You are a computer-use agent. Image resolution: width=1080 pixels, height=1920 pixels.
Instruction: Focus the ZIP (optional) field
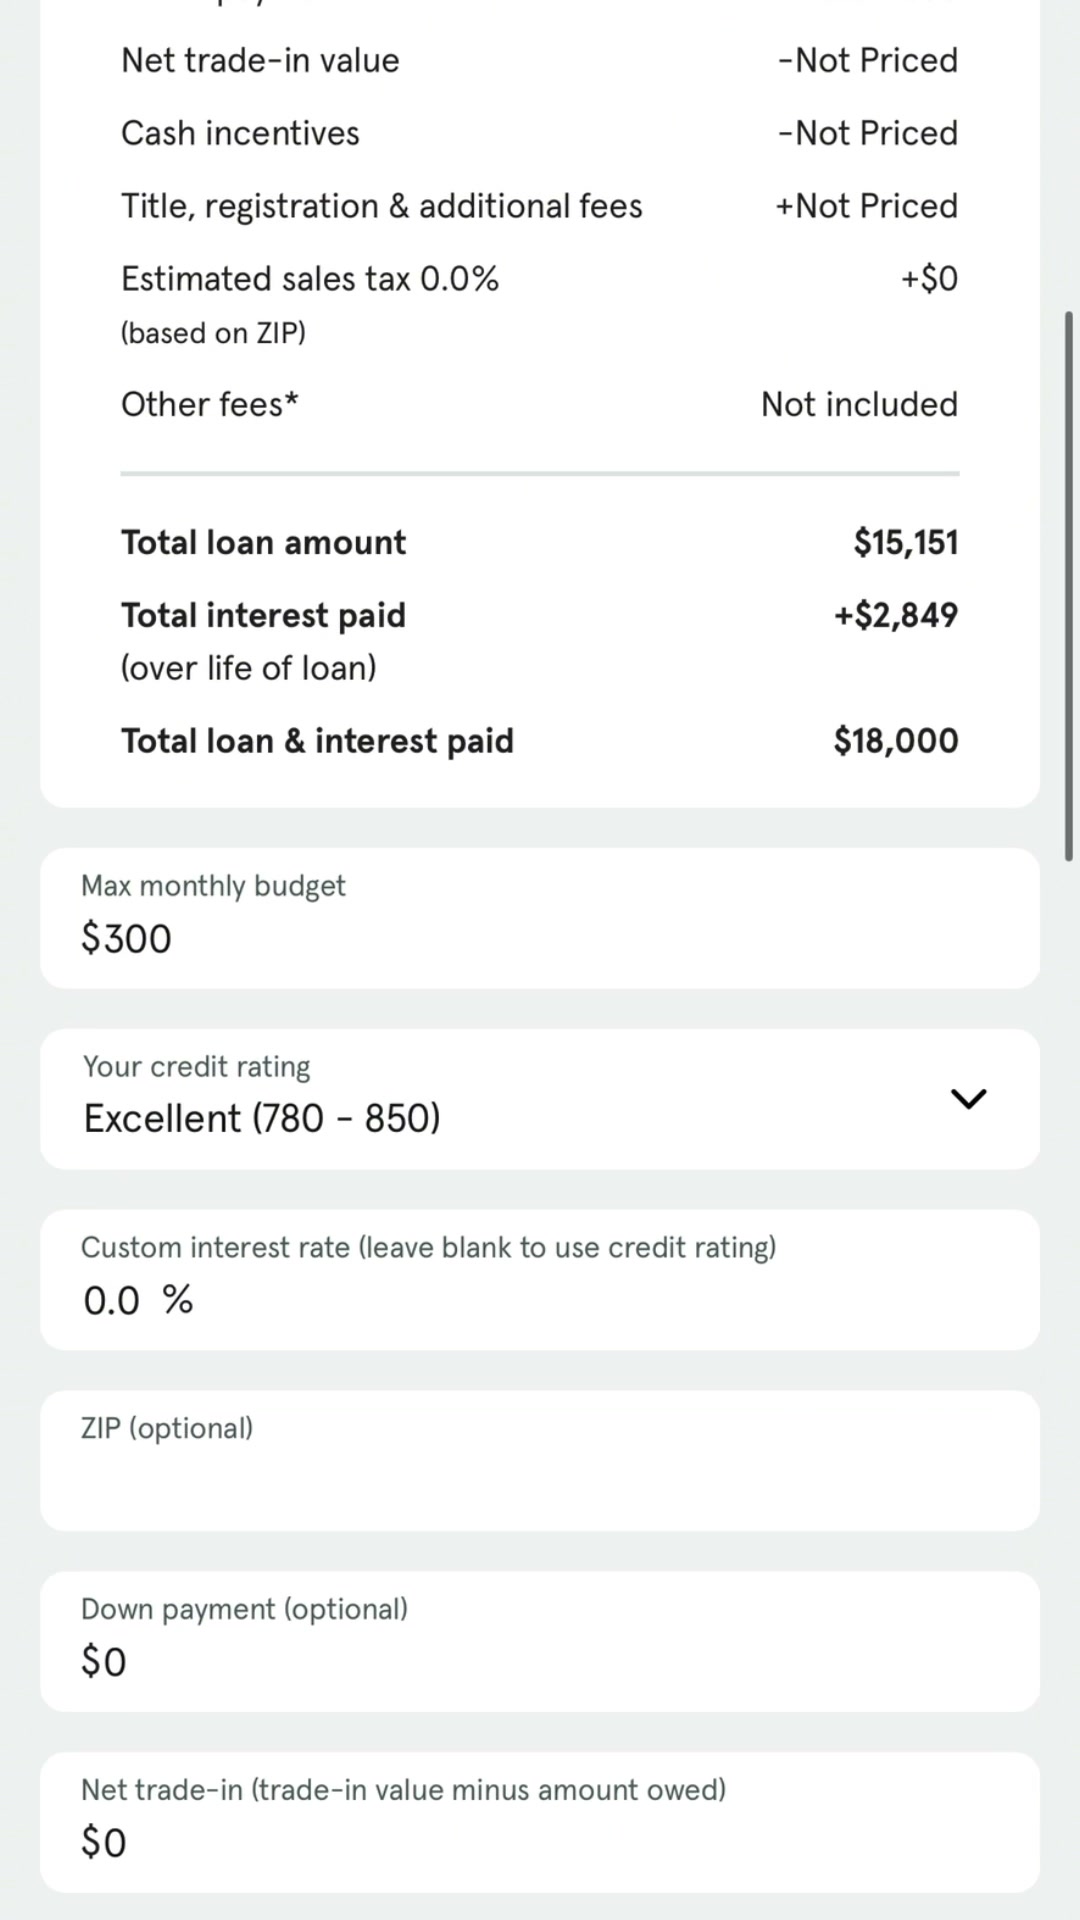click(540, 1460)
